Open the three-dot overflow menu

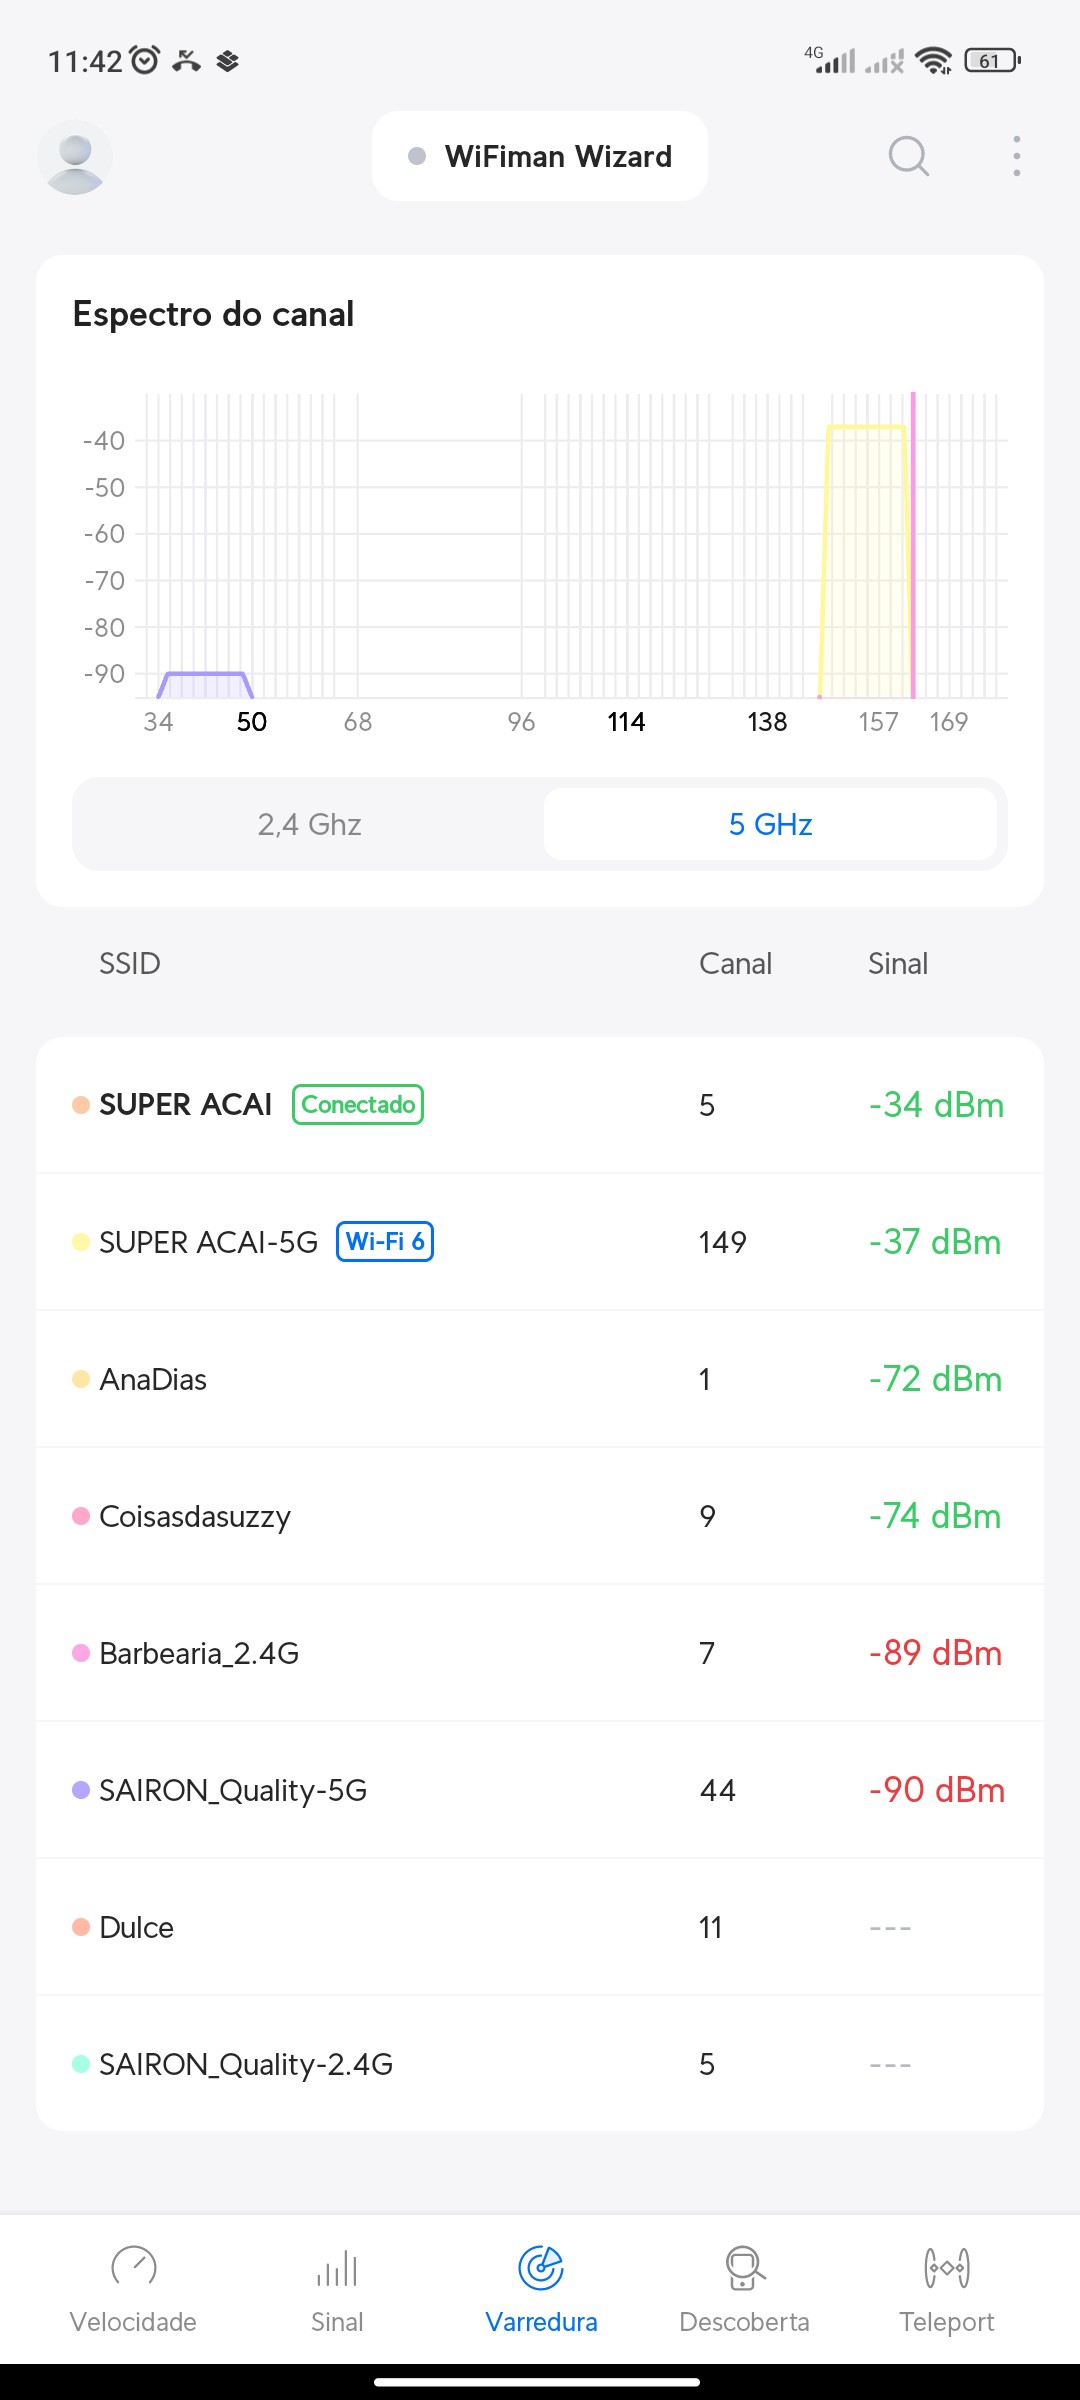[1016, 157]
